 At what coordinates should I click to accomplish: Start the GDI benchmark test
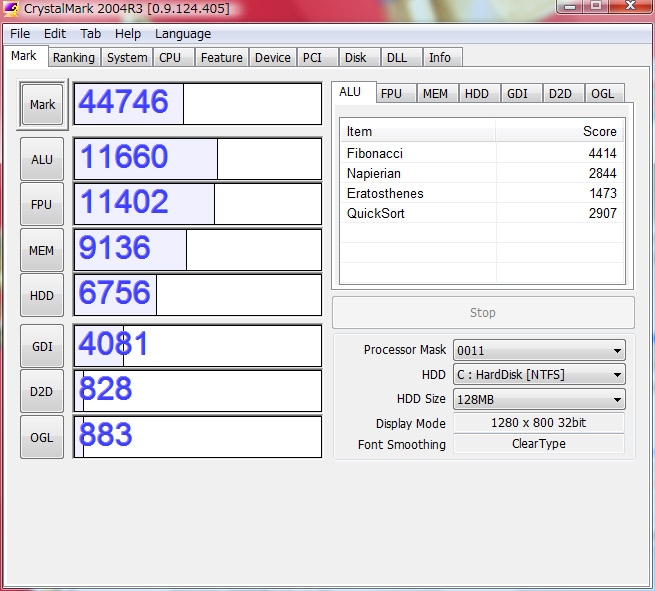pos(42,346)
